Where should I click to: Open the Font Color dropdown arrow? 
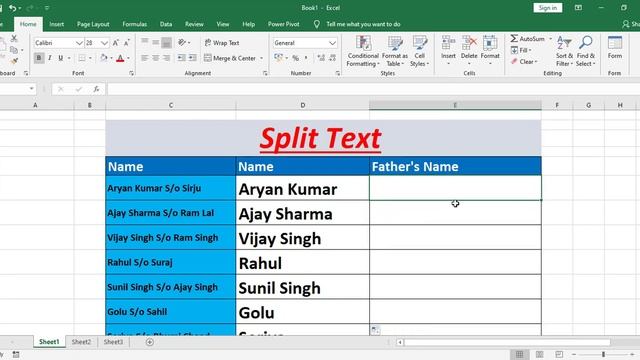(x=129, y=58)
